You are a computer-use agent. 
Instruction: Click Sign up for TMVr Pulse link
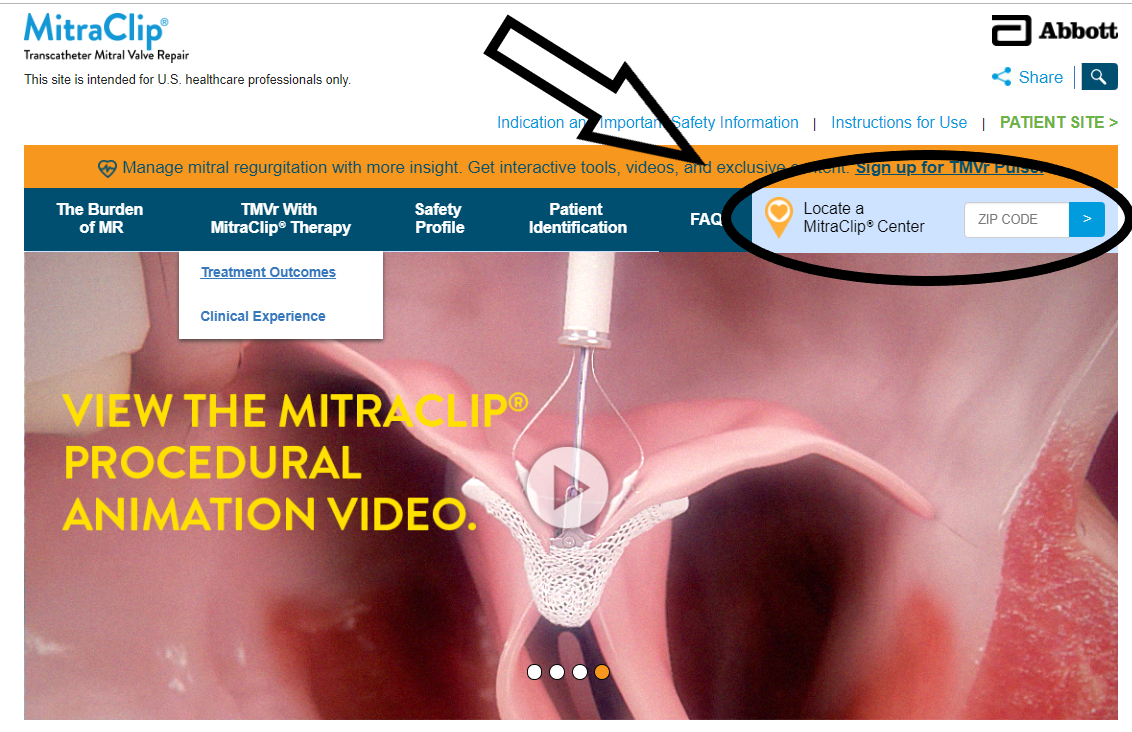pyautogui.click(x=949, y=167)
